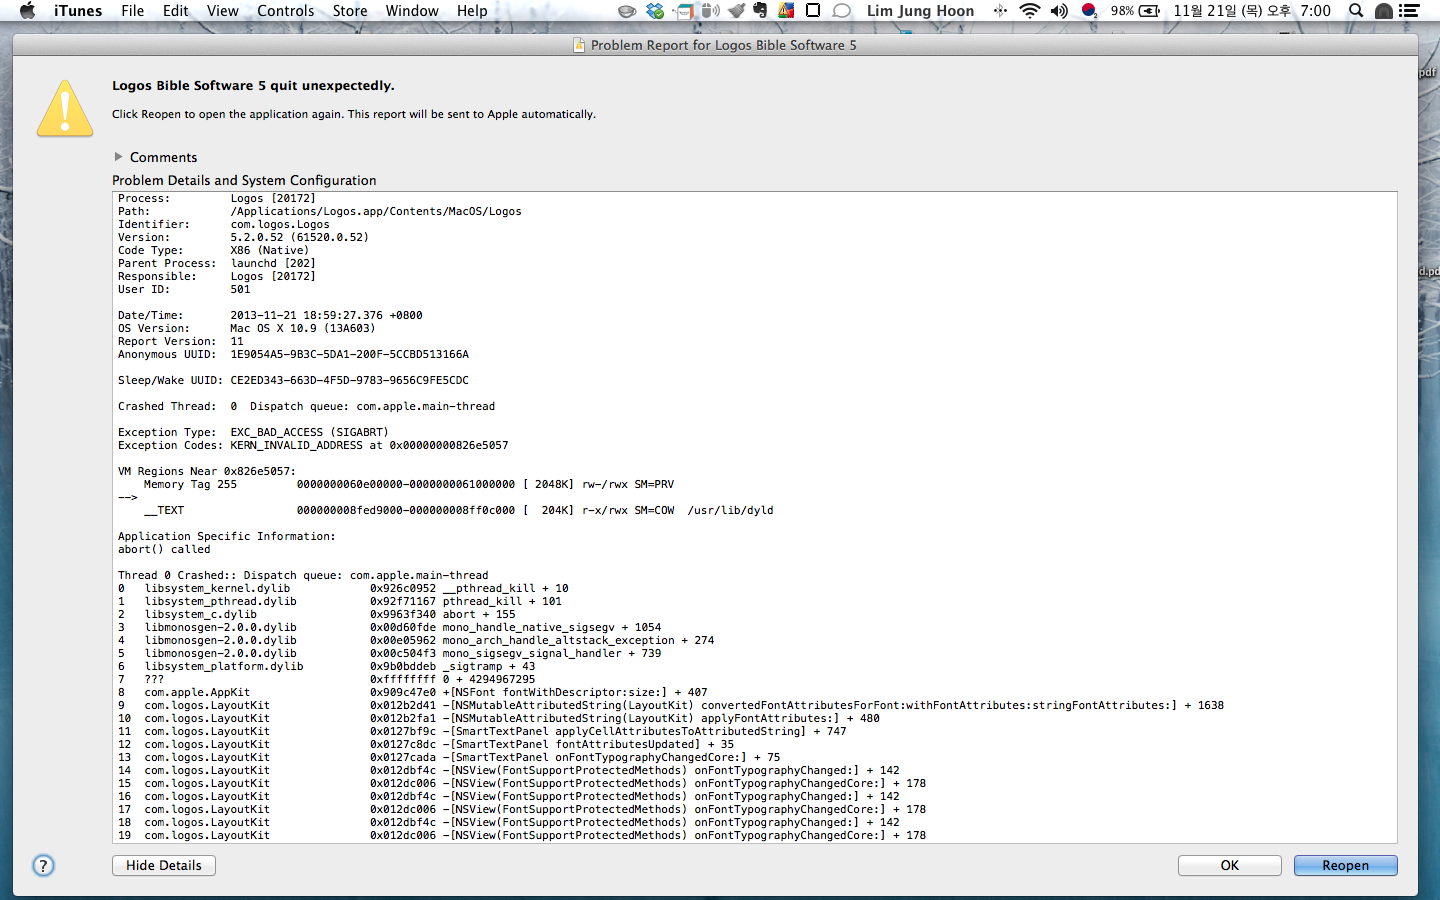The height and width of the screenshot is (900, 1440).
Task: Expand the Comments disclosure triangle
Action: tap(118, 157)
